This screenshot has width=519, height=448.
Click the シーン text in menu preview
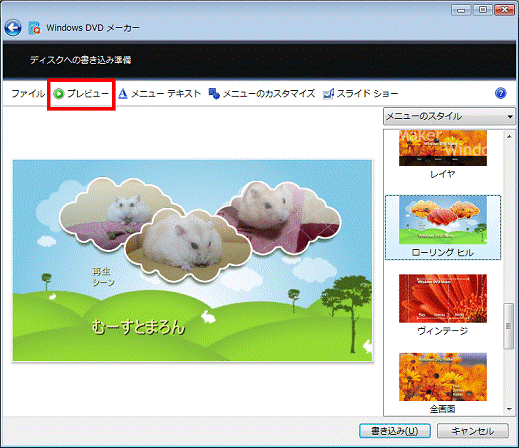click(x=103, y=282)
